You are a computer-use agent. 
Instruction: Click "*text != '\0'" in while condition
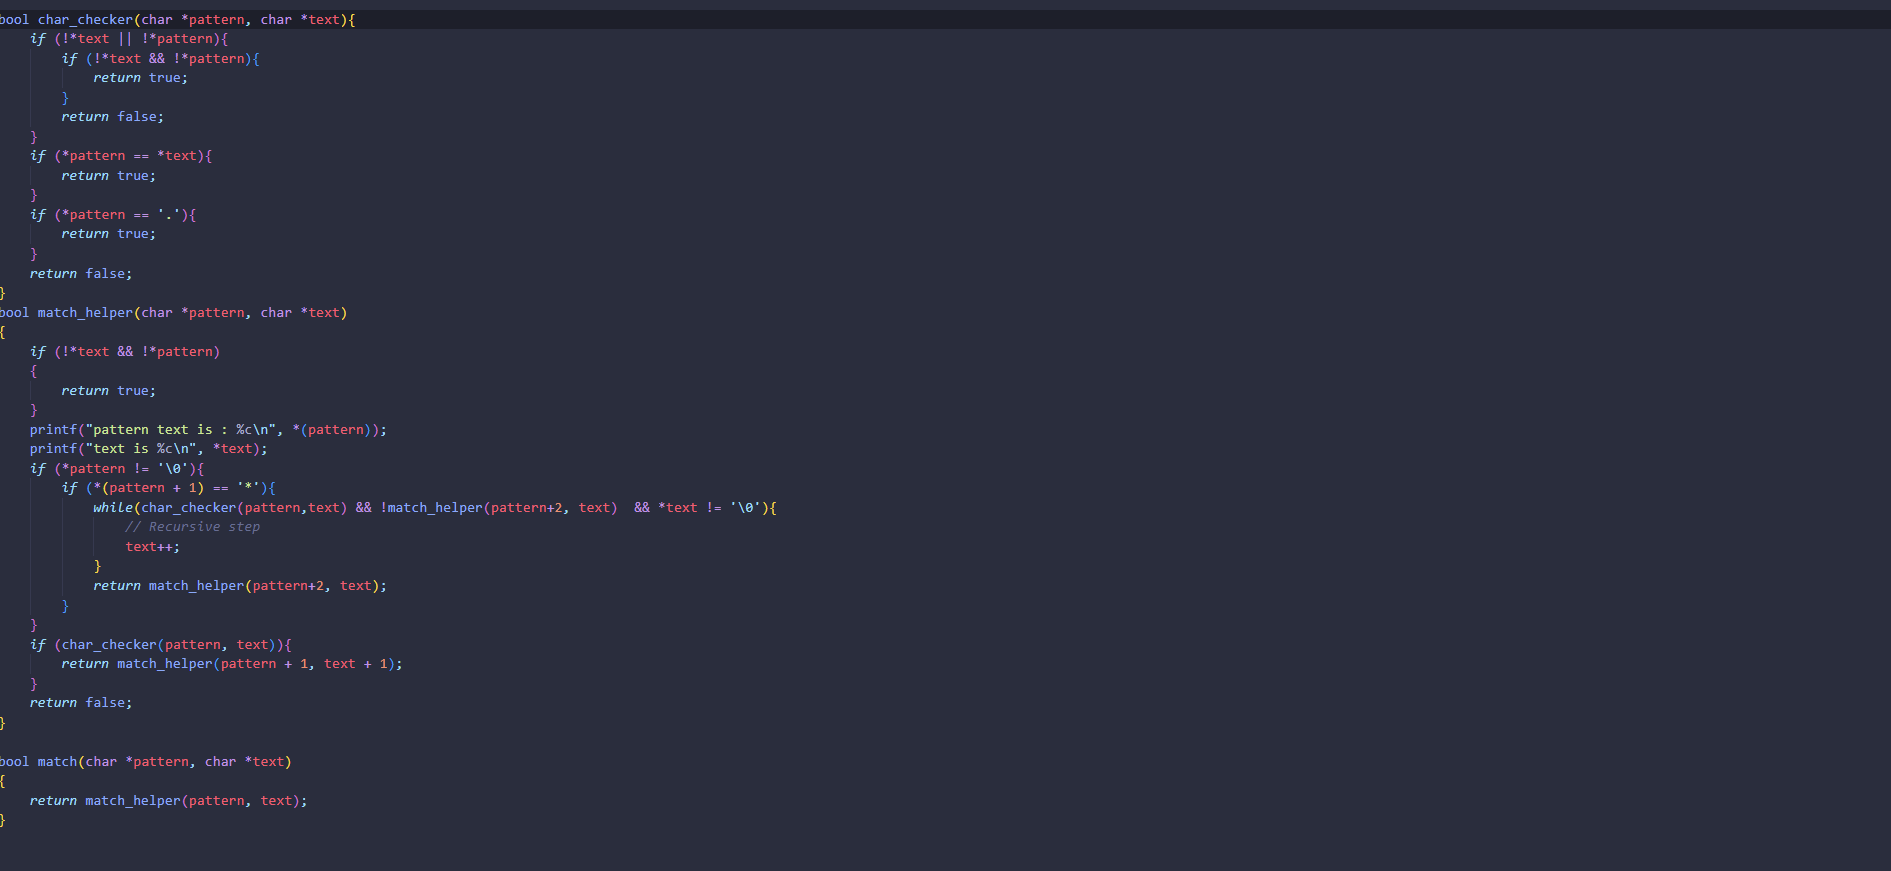[712, 508]
